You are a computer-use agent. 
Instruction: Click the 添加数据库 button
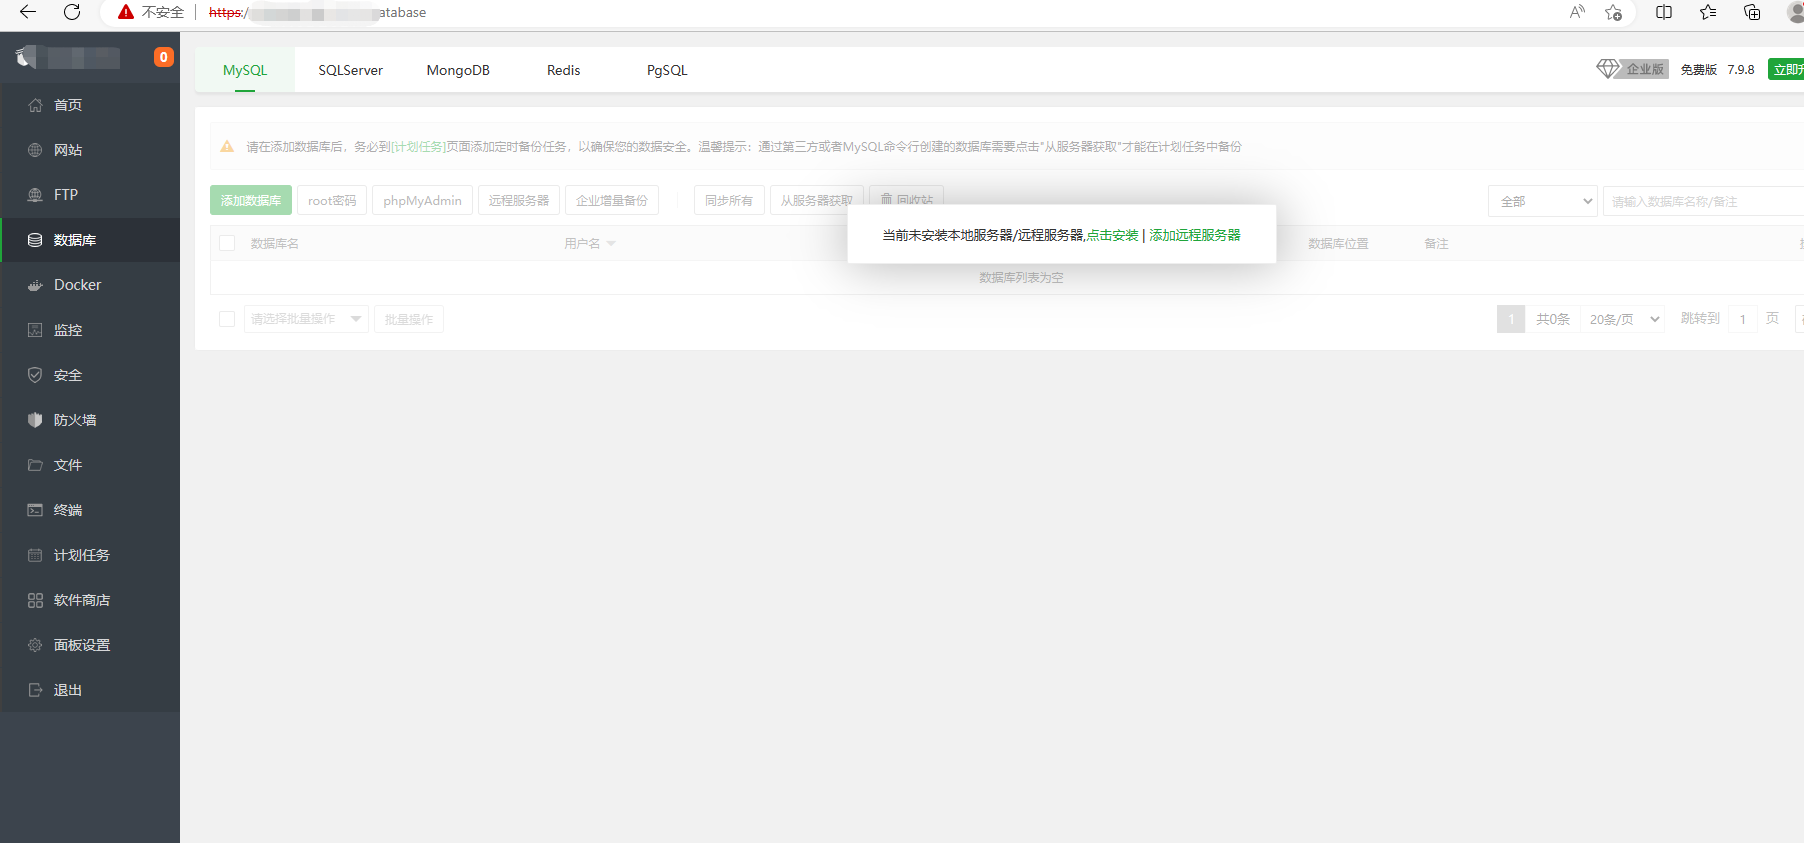[251, 200]
